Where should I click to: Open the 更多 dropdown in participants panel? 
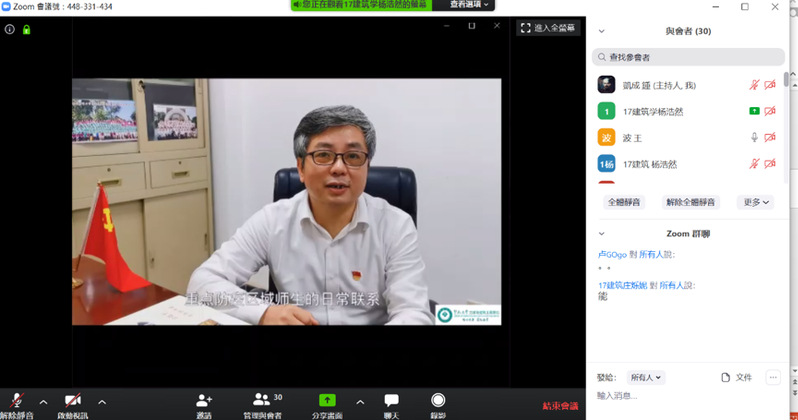pos(757,202)
